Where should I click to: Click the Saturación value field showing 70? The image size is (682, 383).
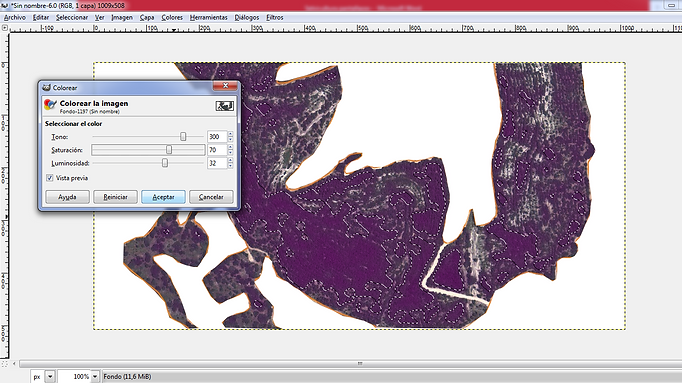(217, 150)
